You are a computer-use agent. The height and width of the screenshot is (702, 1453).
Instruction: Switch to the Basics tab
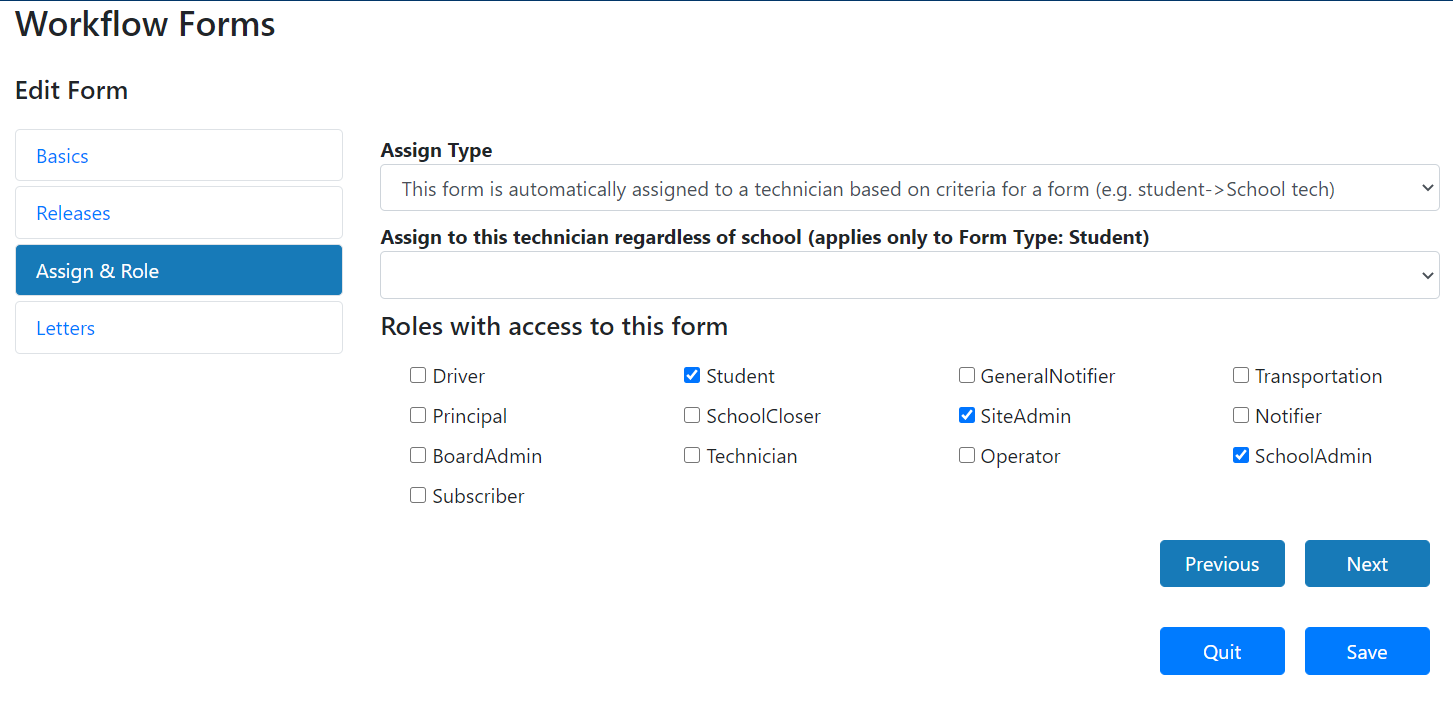pos(178,155)
